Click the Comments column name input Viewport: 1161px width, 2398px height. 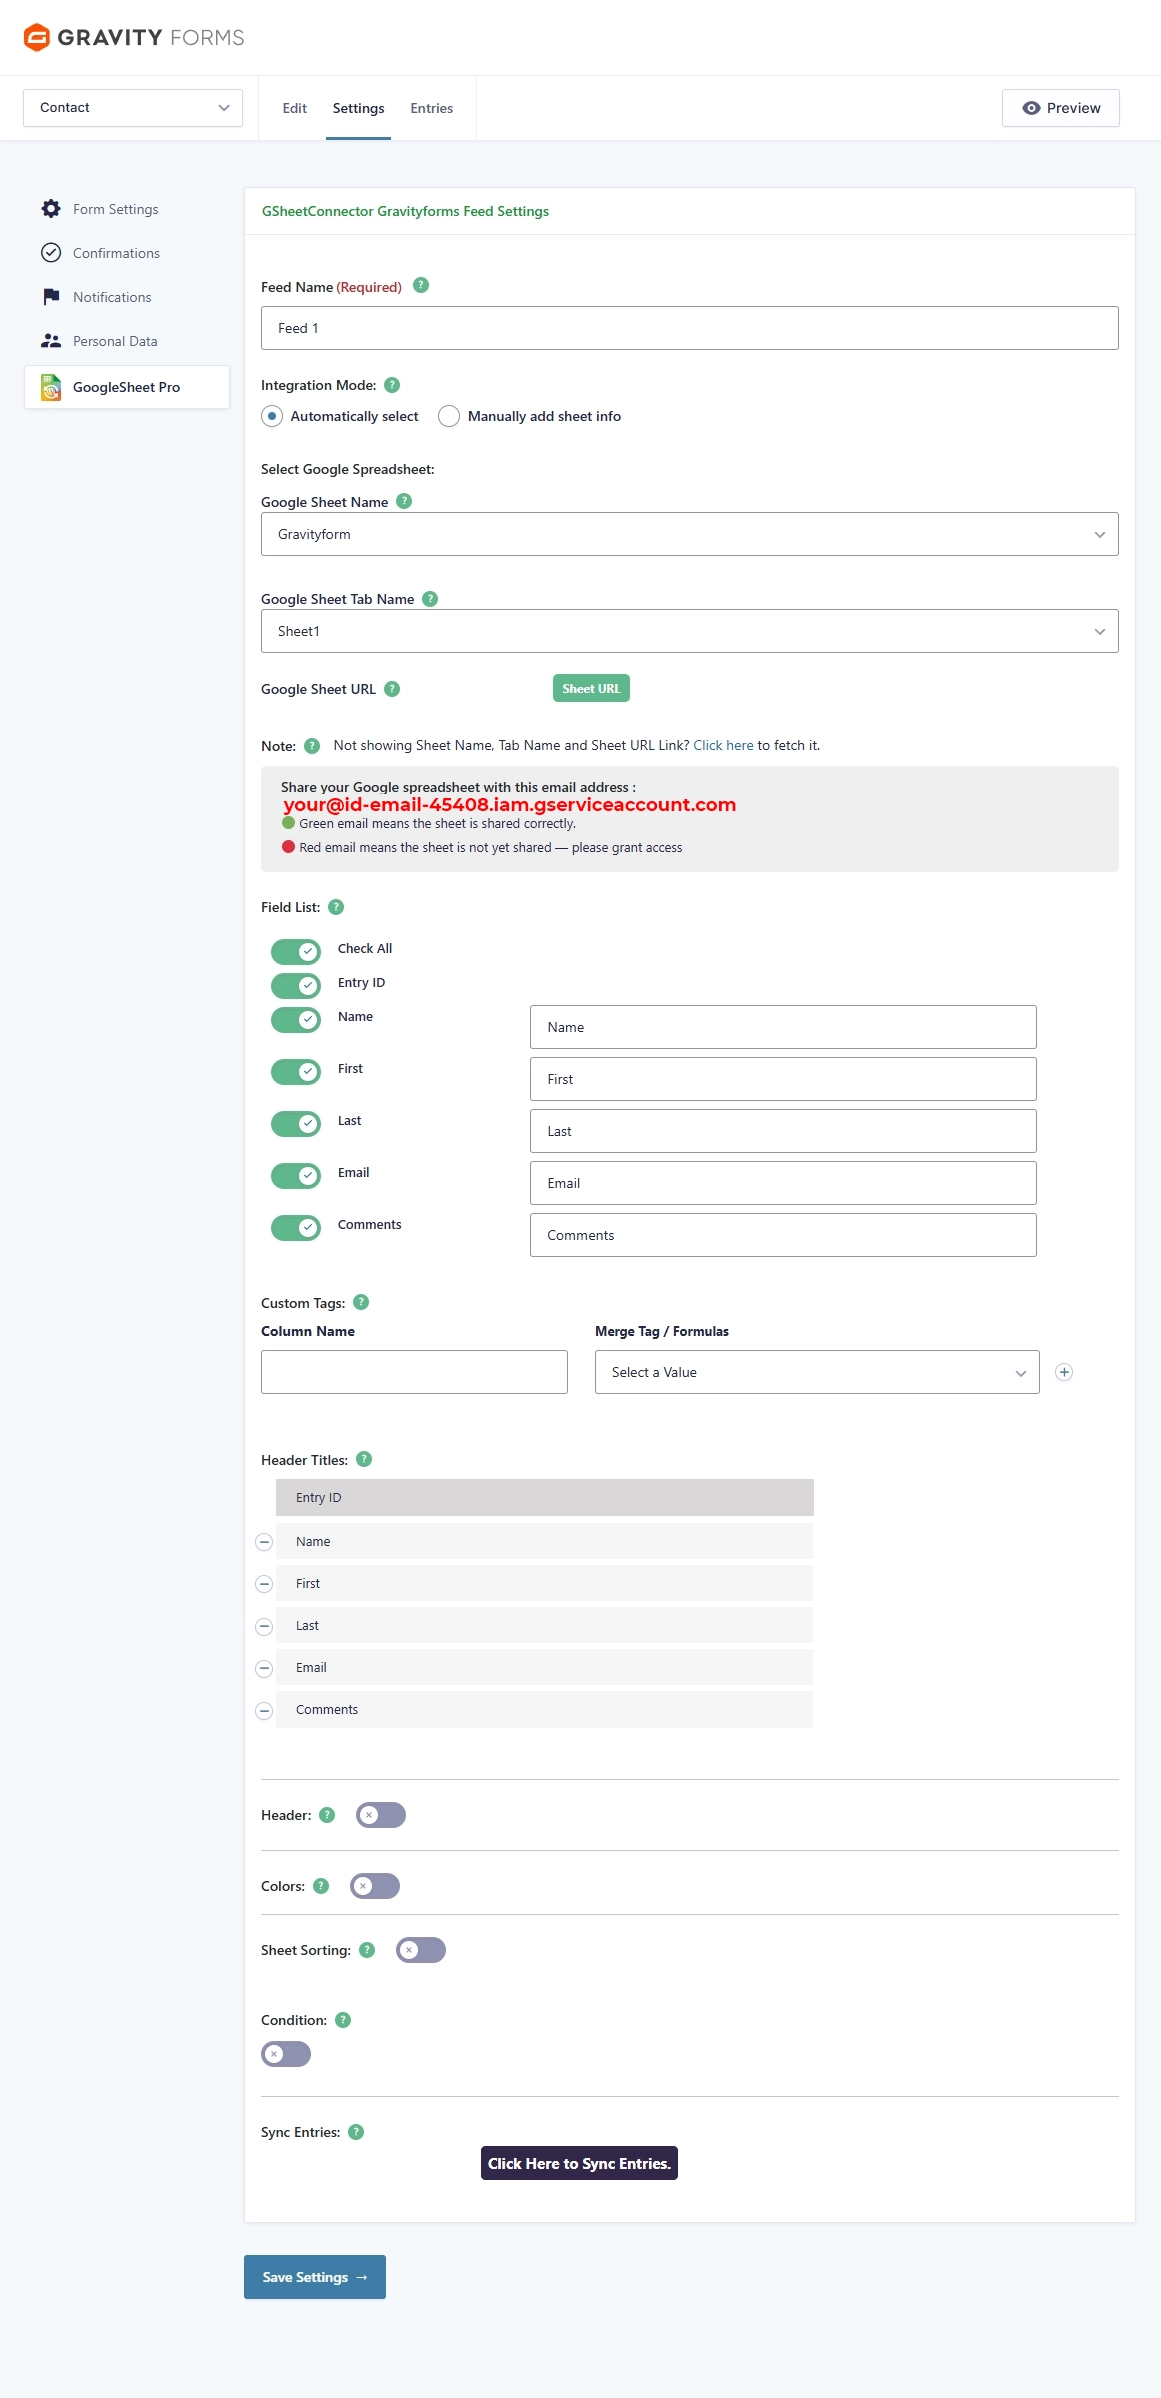783,1235
